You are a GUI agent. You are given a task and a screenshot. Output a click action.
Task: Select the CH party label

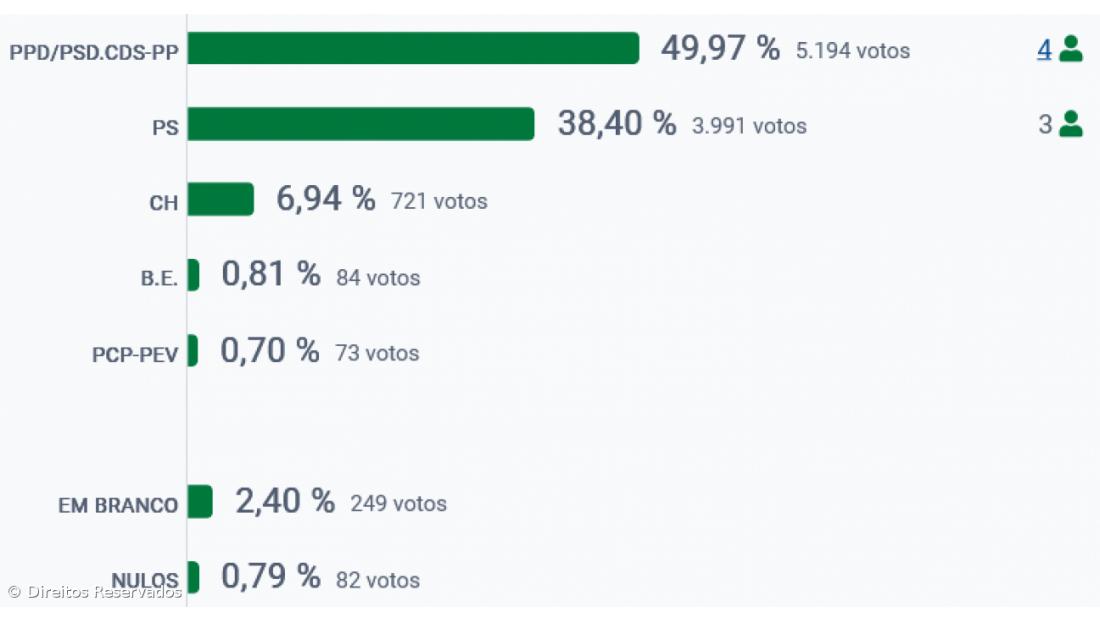(163, 203)
